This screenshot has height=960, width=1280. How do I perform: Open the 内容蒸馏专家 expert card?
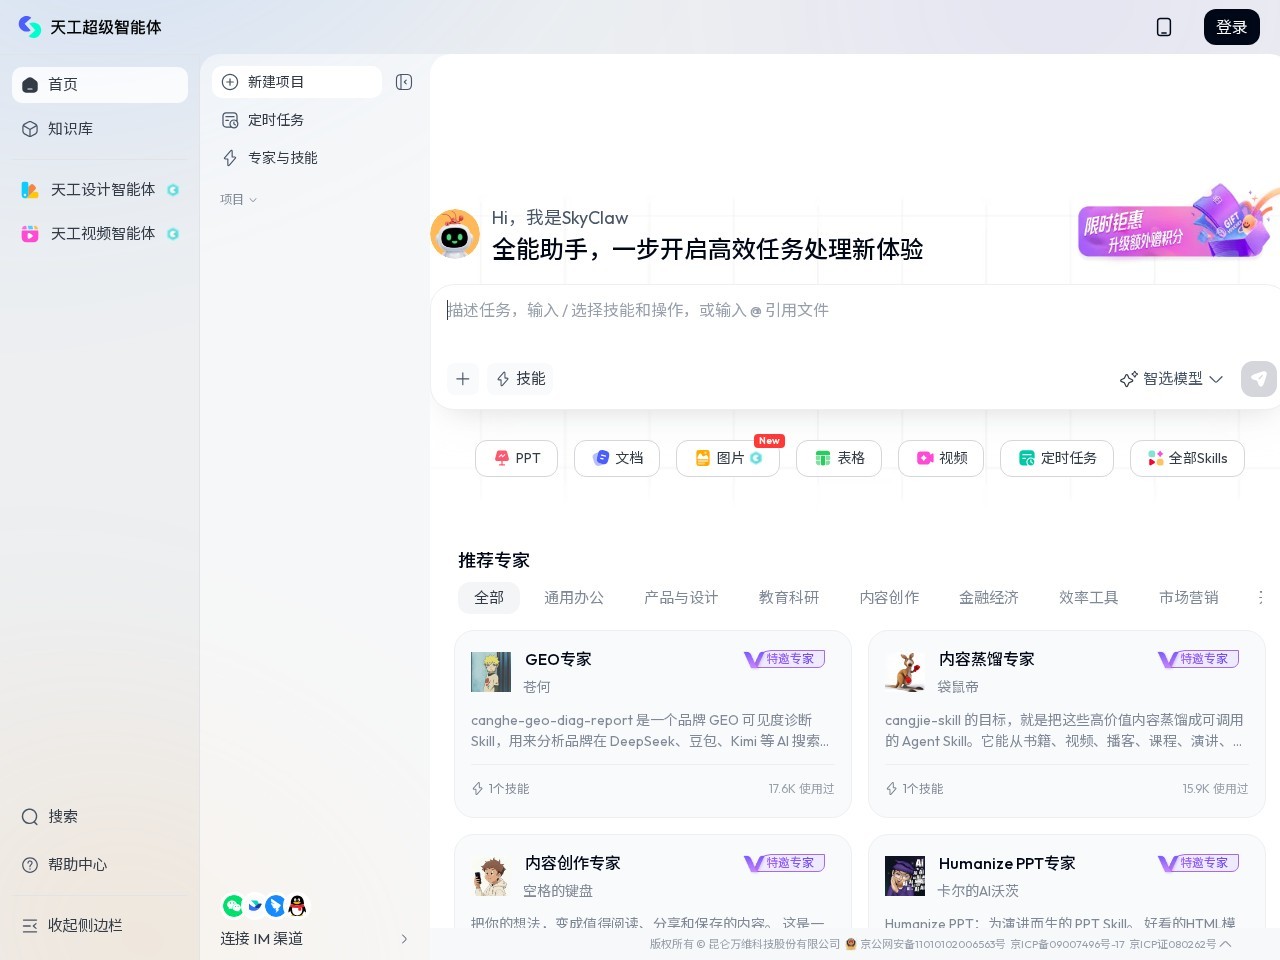(x=1067, y=724)
